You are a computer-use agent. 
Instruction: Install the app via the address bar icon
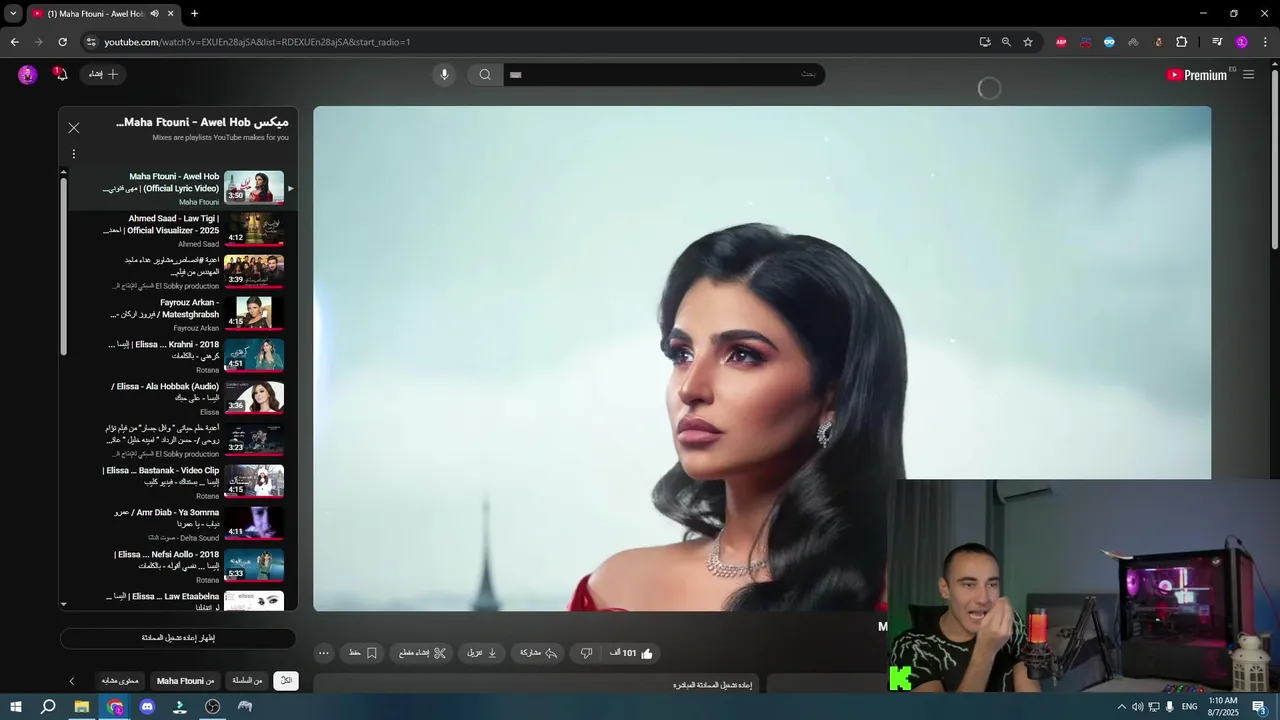(x=985, y=42)
